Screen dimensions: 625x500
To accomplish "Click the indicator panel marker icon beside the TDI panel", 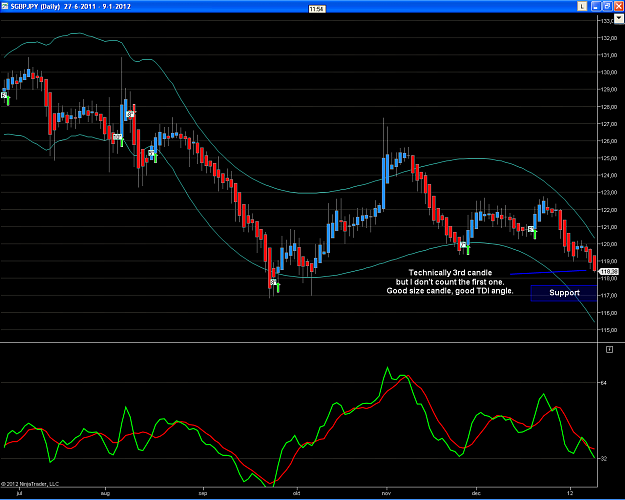I will (x=609, y=349).
